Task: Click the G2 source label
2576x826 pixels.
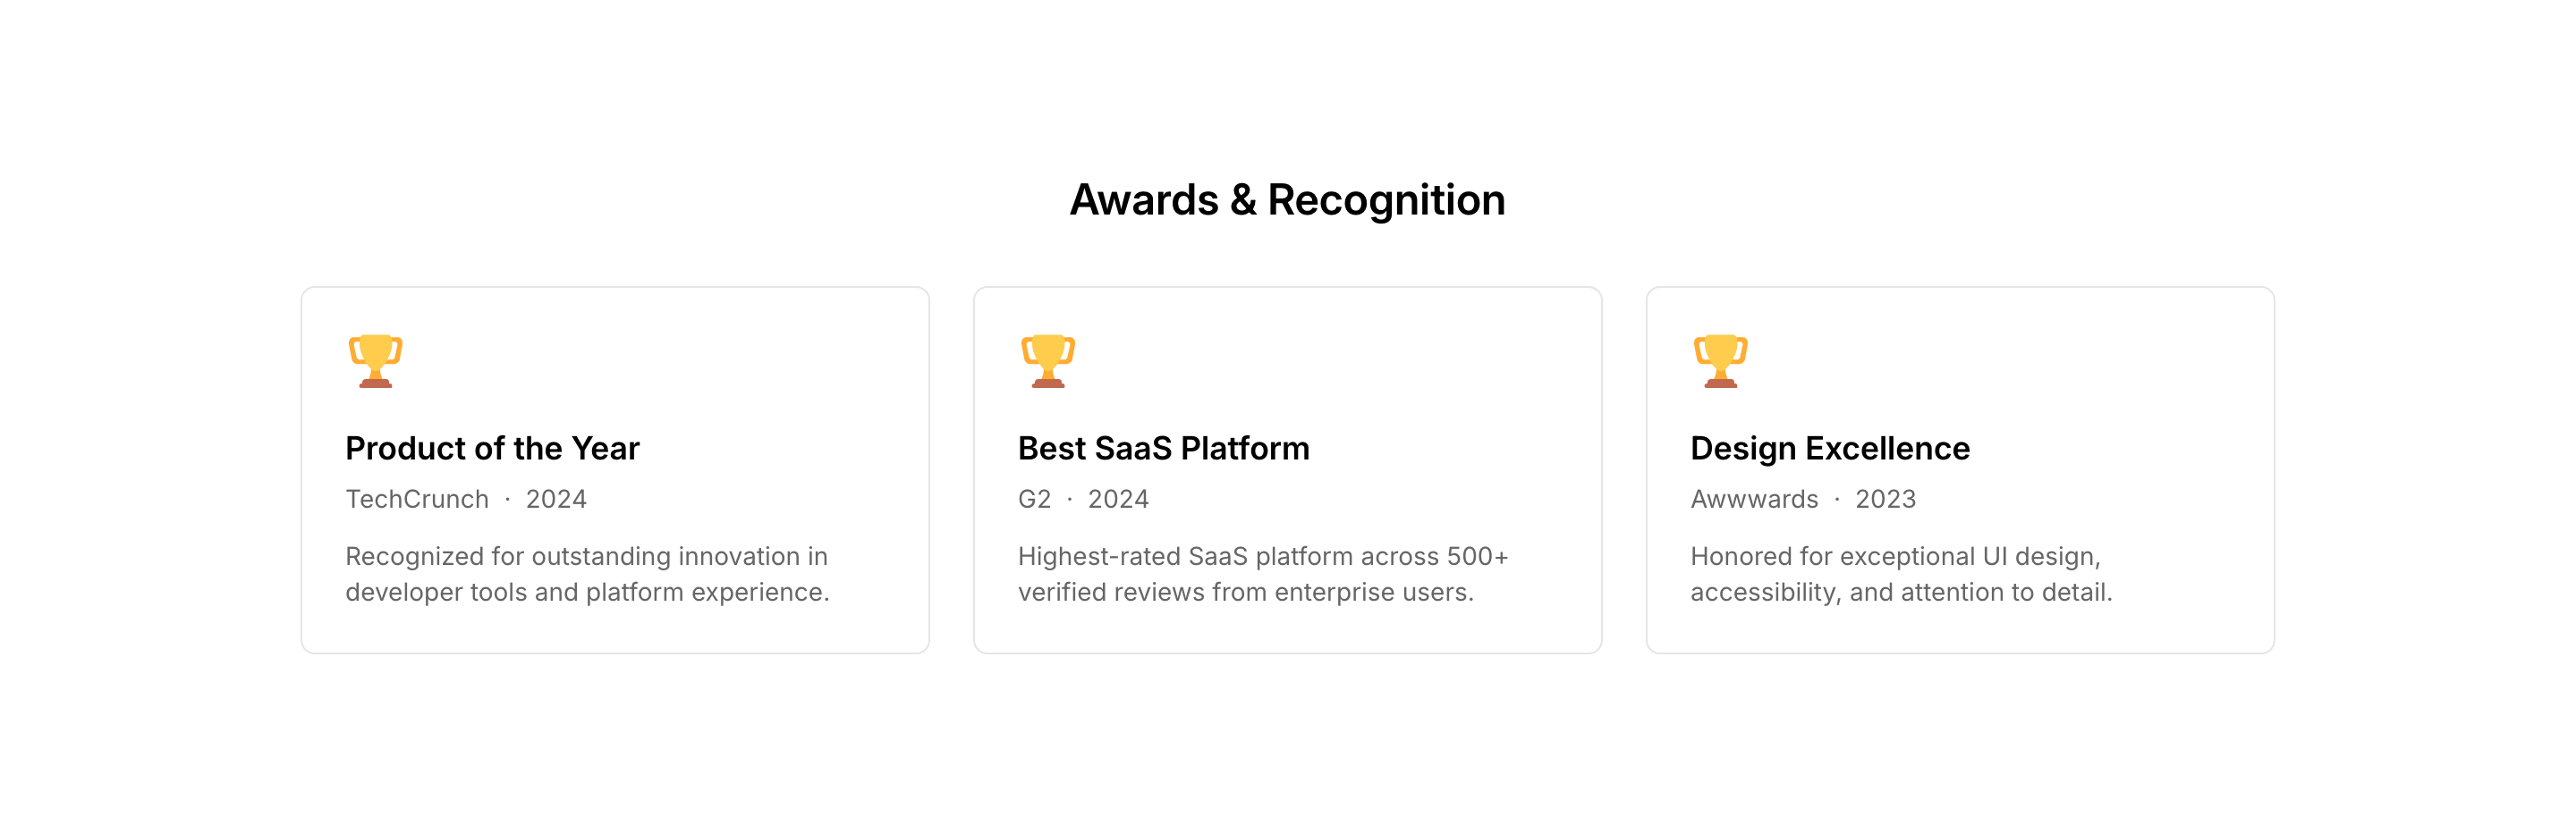Action: tap(1034, 499)
